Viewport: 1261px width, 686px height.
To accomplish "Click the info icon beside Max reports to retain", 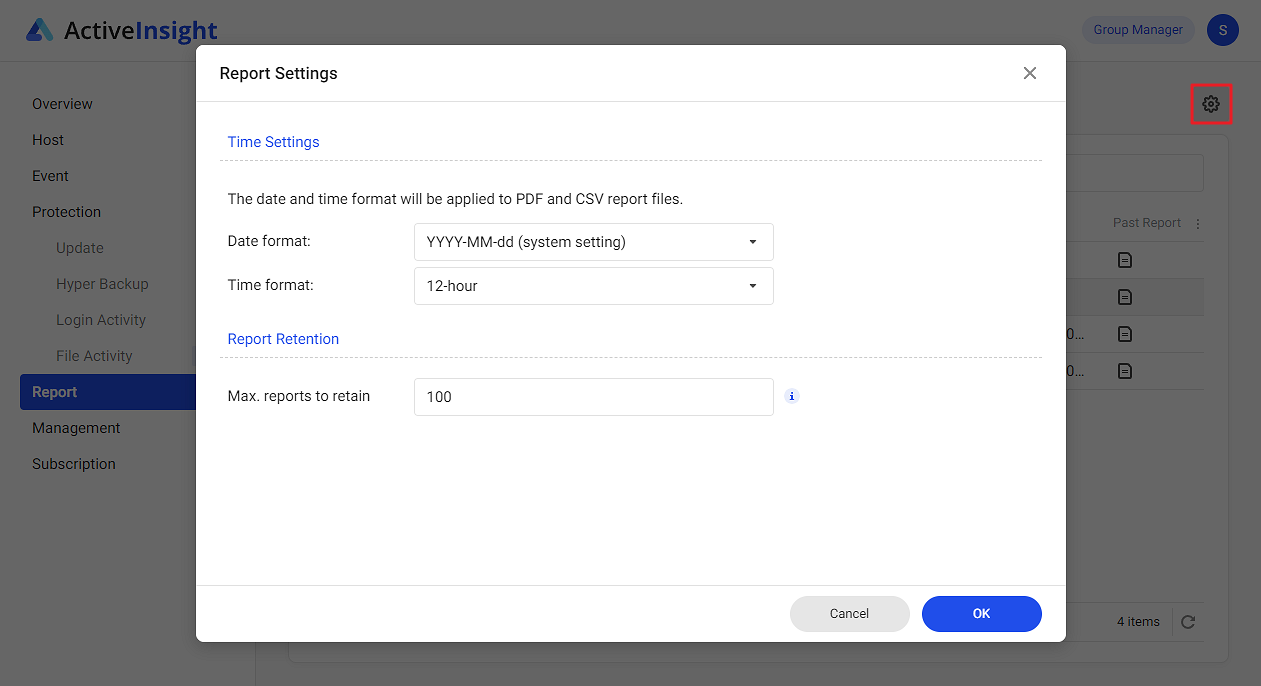I will click(791, 396).
